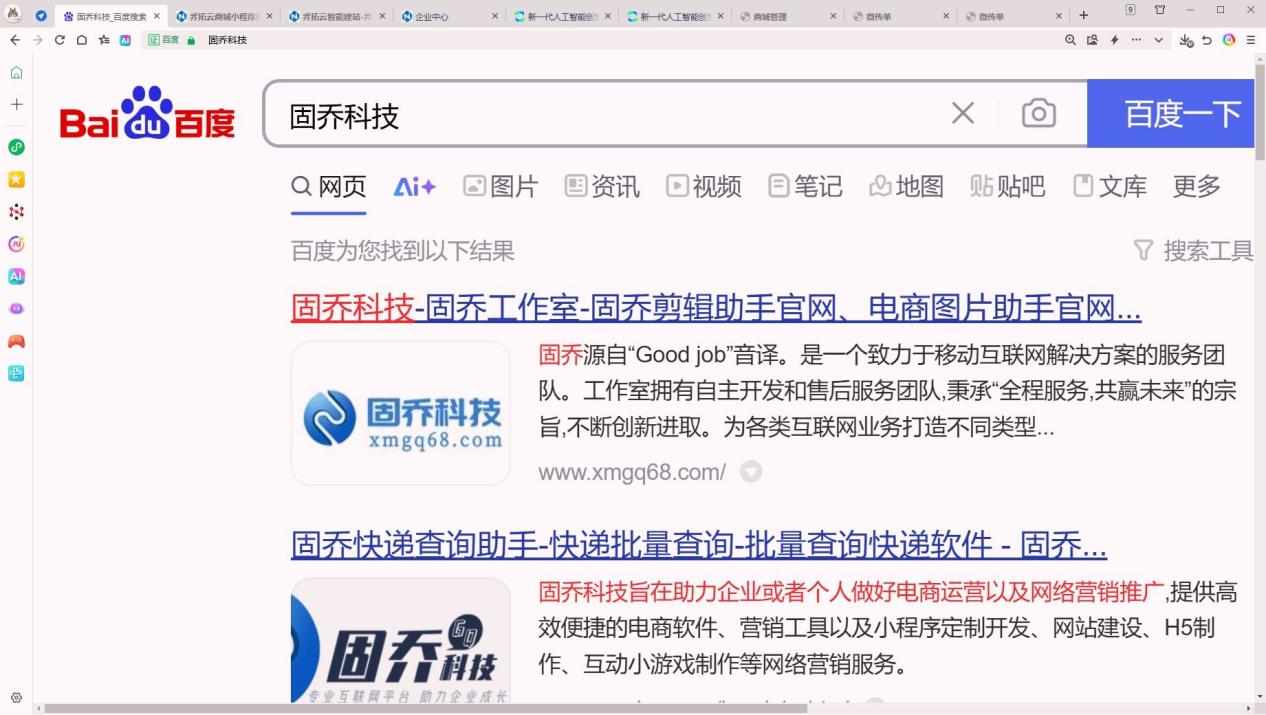
Task: Close the 固乔科技_百度搜索 browser tab
Action: click(x=157, y=16)
